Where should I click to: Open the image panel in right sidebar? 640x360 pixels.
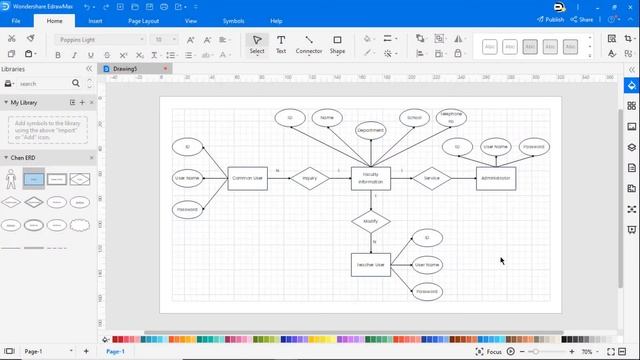click(631, 127)
